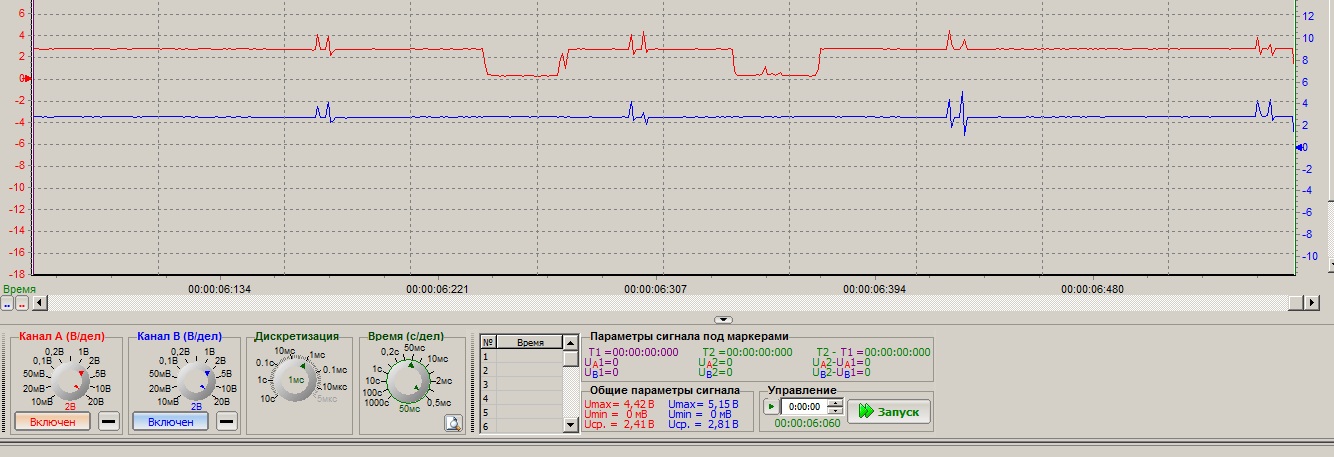Click the 0:00:00 timer input field
The width and height of the screenshot is (1334, 457).
(x=803, y=407)
